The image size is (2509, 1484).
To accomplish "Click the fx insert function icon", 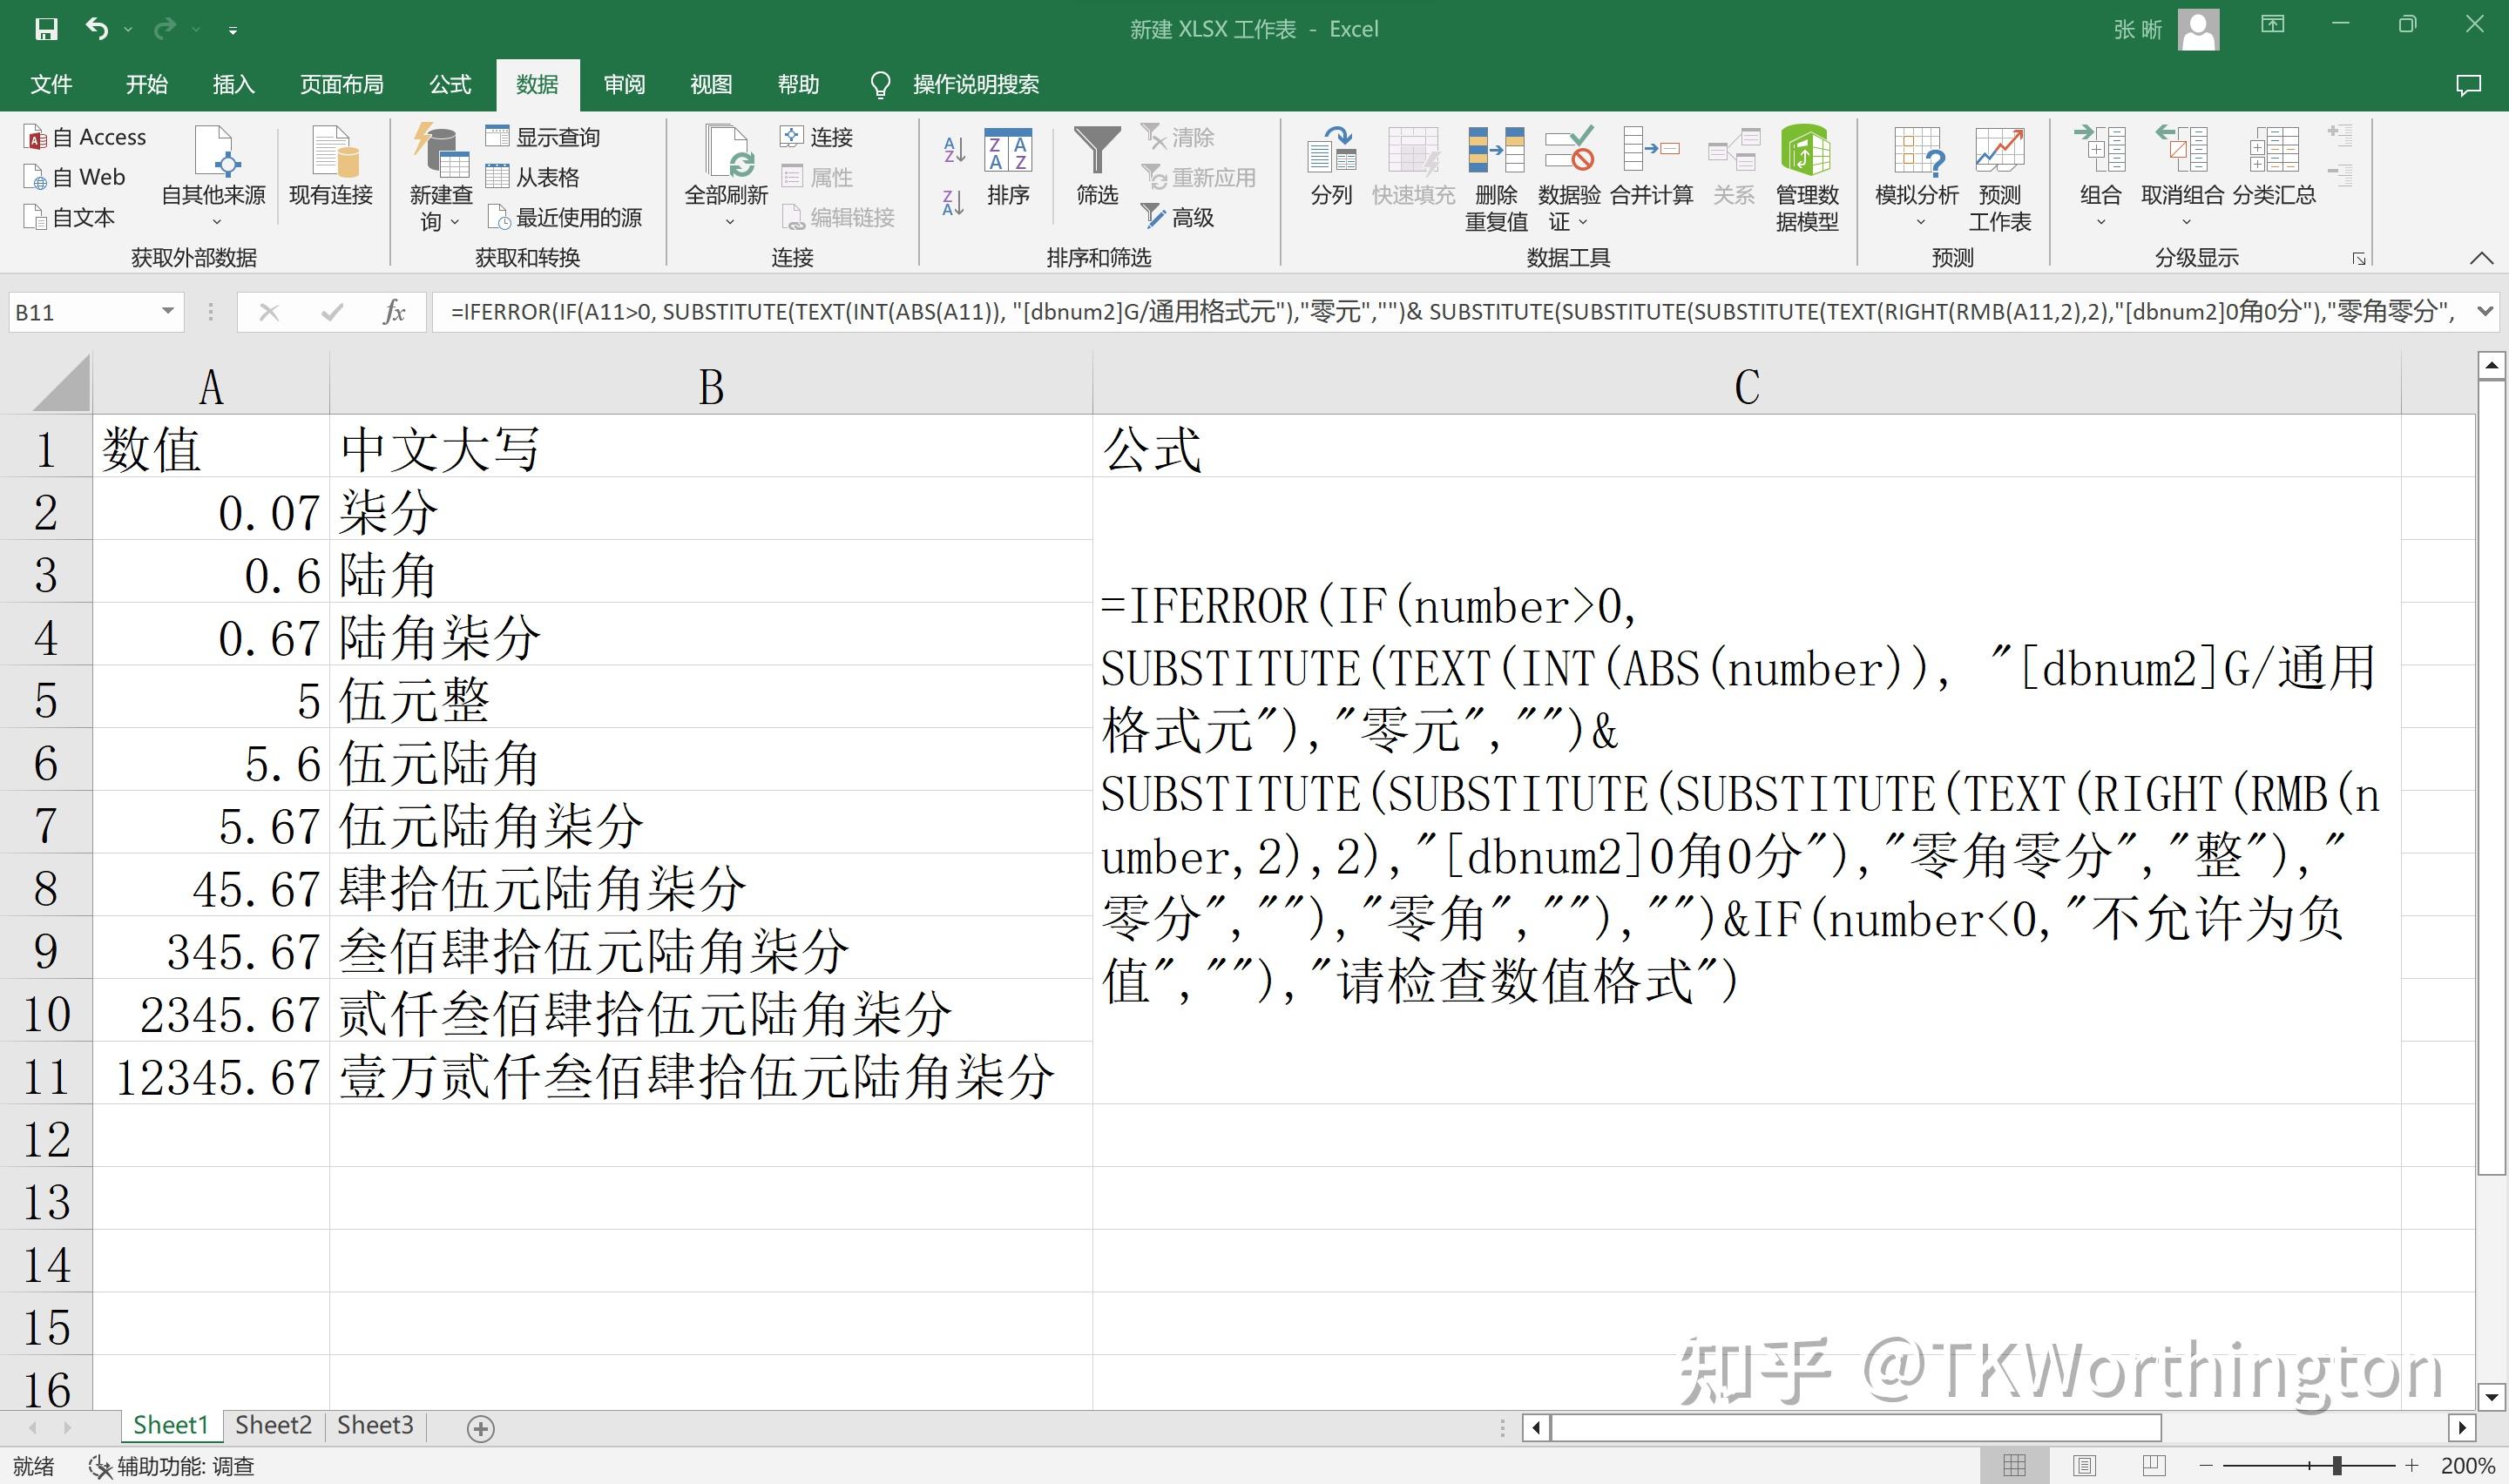I will 394,312.
